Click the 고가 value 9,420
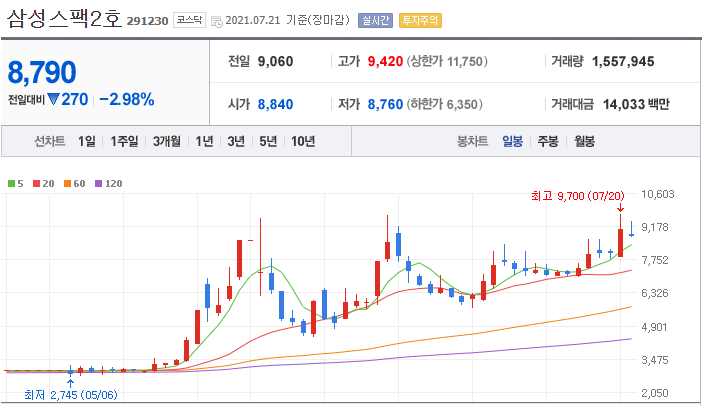702x405 pixels. [x=385, y=61]
